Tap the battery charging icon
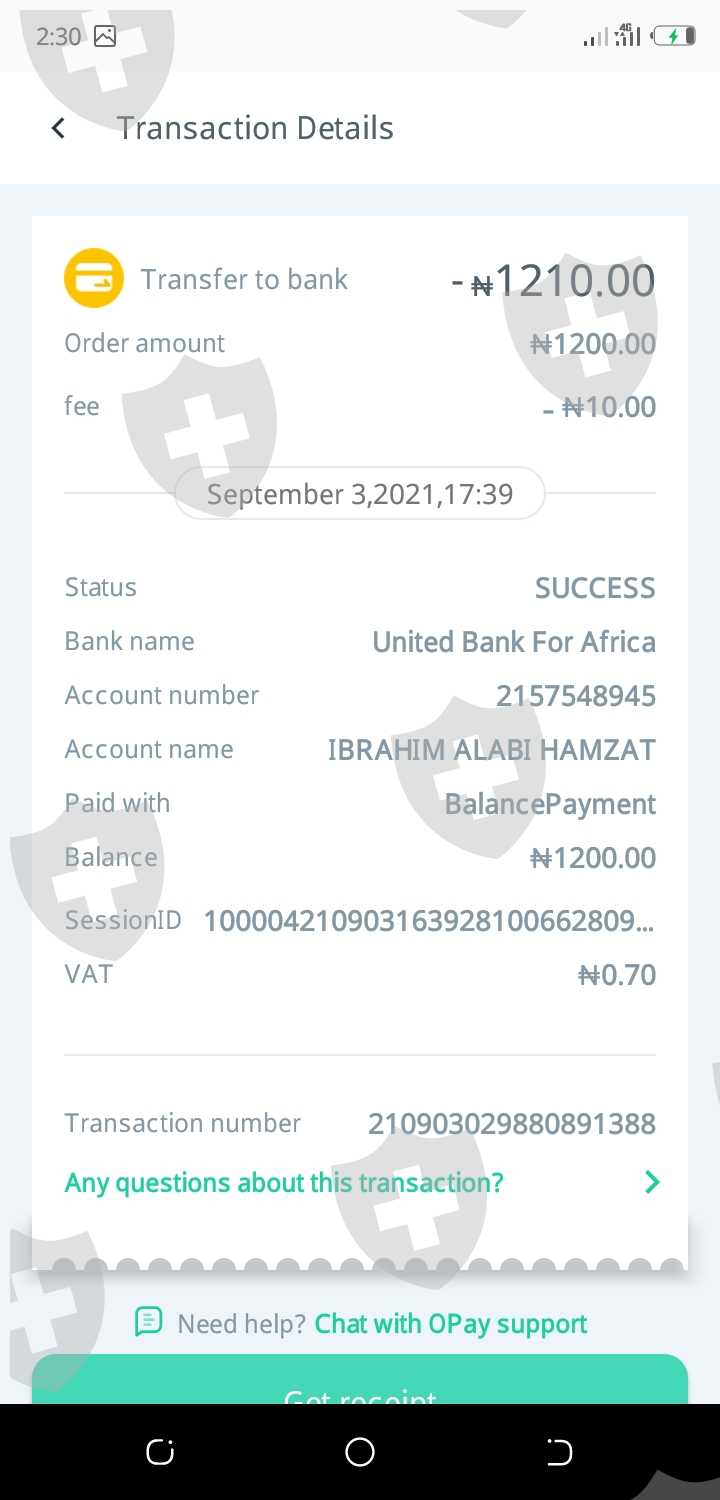 [x=673, y=37]
